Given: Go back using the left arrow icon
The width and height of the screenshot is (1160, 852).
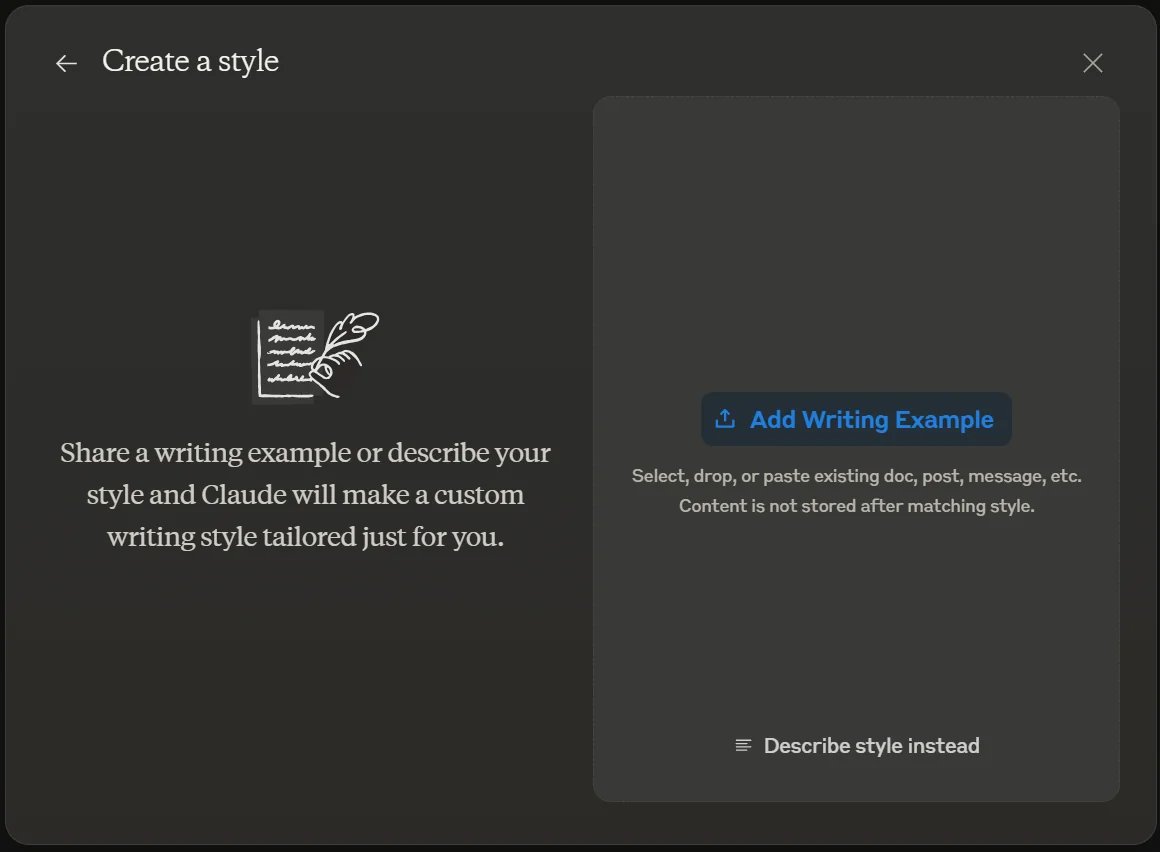Looking at the screenshot, I should (x=67, y=64).
